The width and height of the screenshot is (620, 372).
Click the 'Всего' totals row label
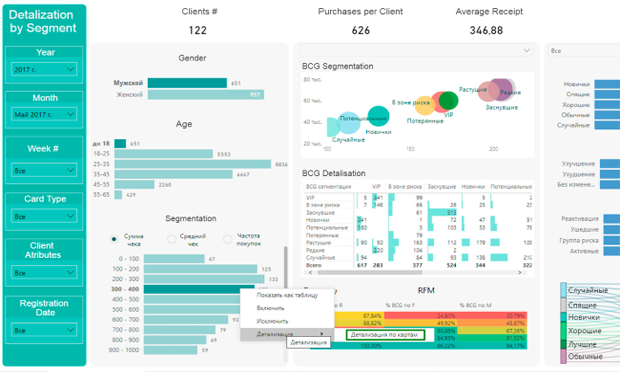click(x=314, y=265)
